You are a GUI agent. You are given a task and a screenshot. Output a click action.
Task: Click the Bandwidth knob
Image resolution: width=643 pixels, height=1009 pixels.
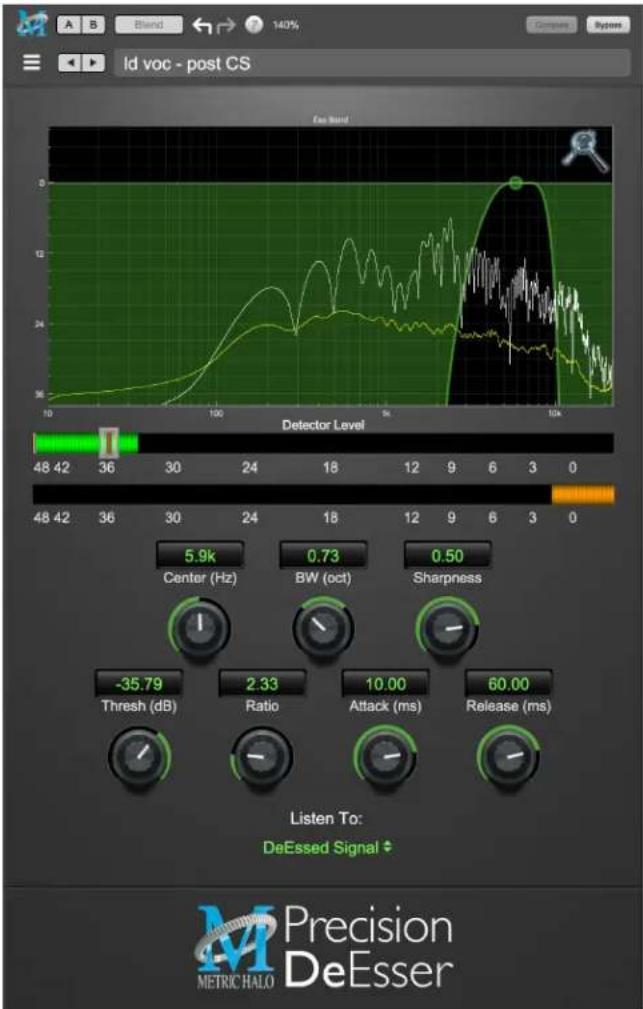pyautogui.click(x=323, y=627)
